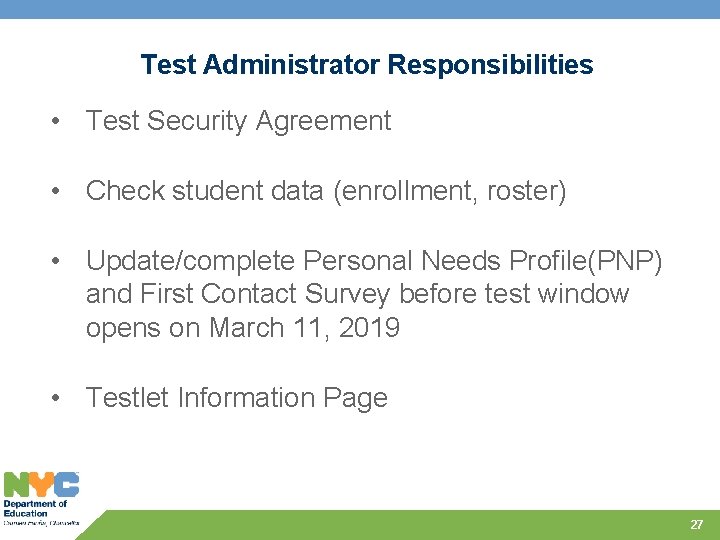Click the NYC logo
This screenshot has width=720, height=540.
point(41,484)
